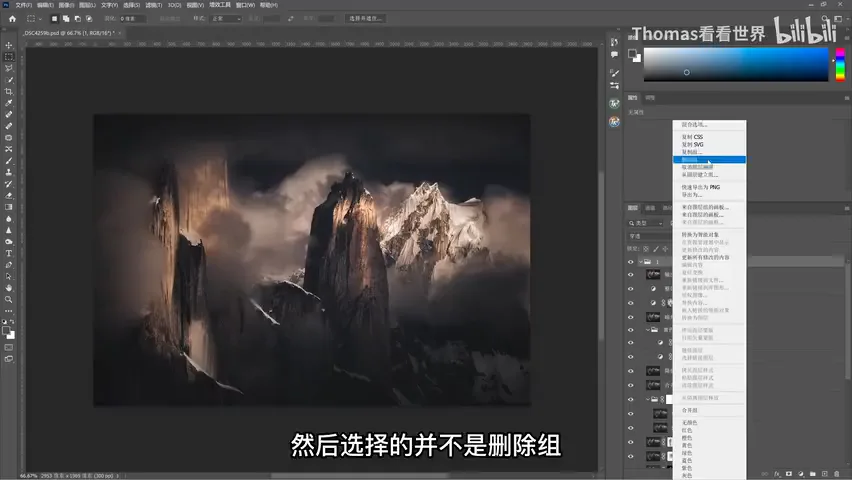Toggle lock transparent pixels icon

tap(646, 249)
